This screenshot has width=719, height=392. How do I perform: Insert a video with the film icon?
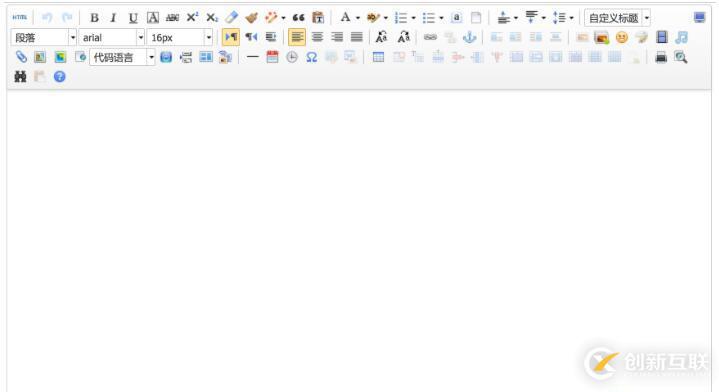pyautogui.click(x=662, y=37)
